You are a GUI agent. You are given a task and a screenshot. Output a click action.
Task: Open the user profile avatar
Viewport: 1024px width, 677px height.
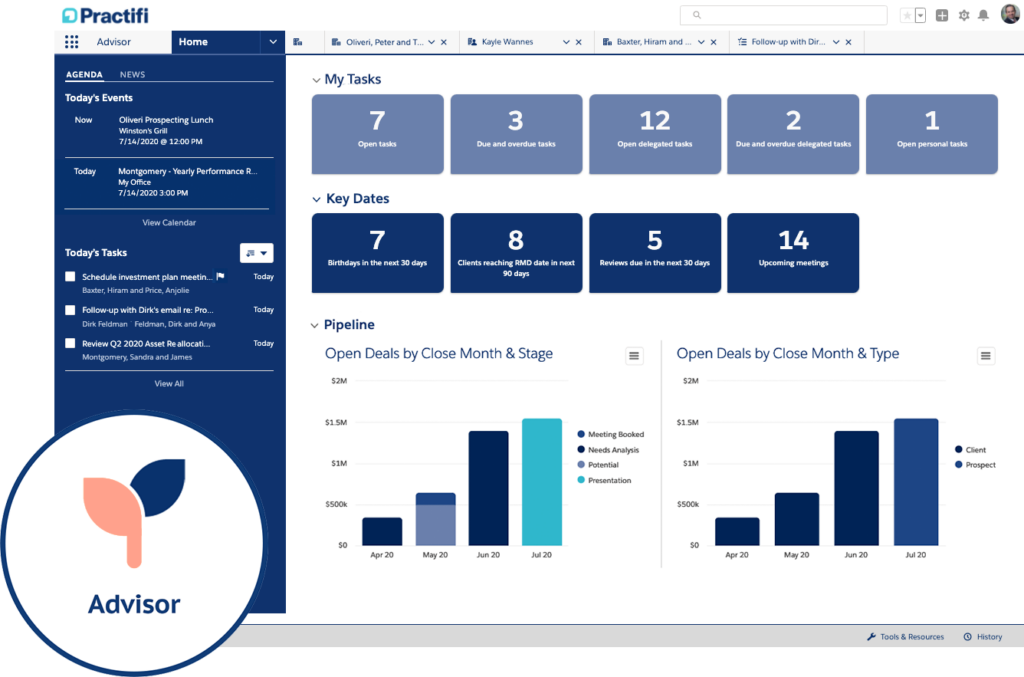(x=1010, y=15)
